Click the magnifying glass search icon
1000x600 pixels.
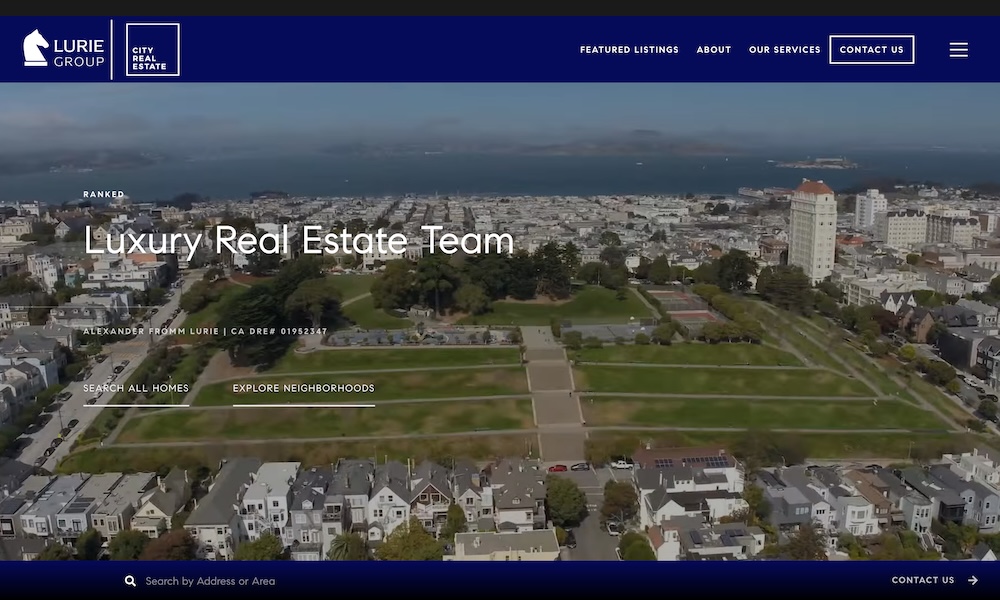(x=130, y=581)
